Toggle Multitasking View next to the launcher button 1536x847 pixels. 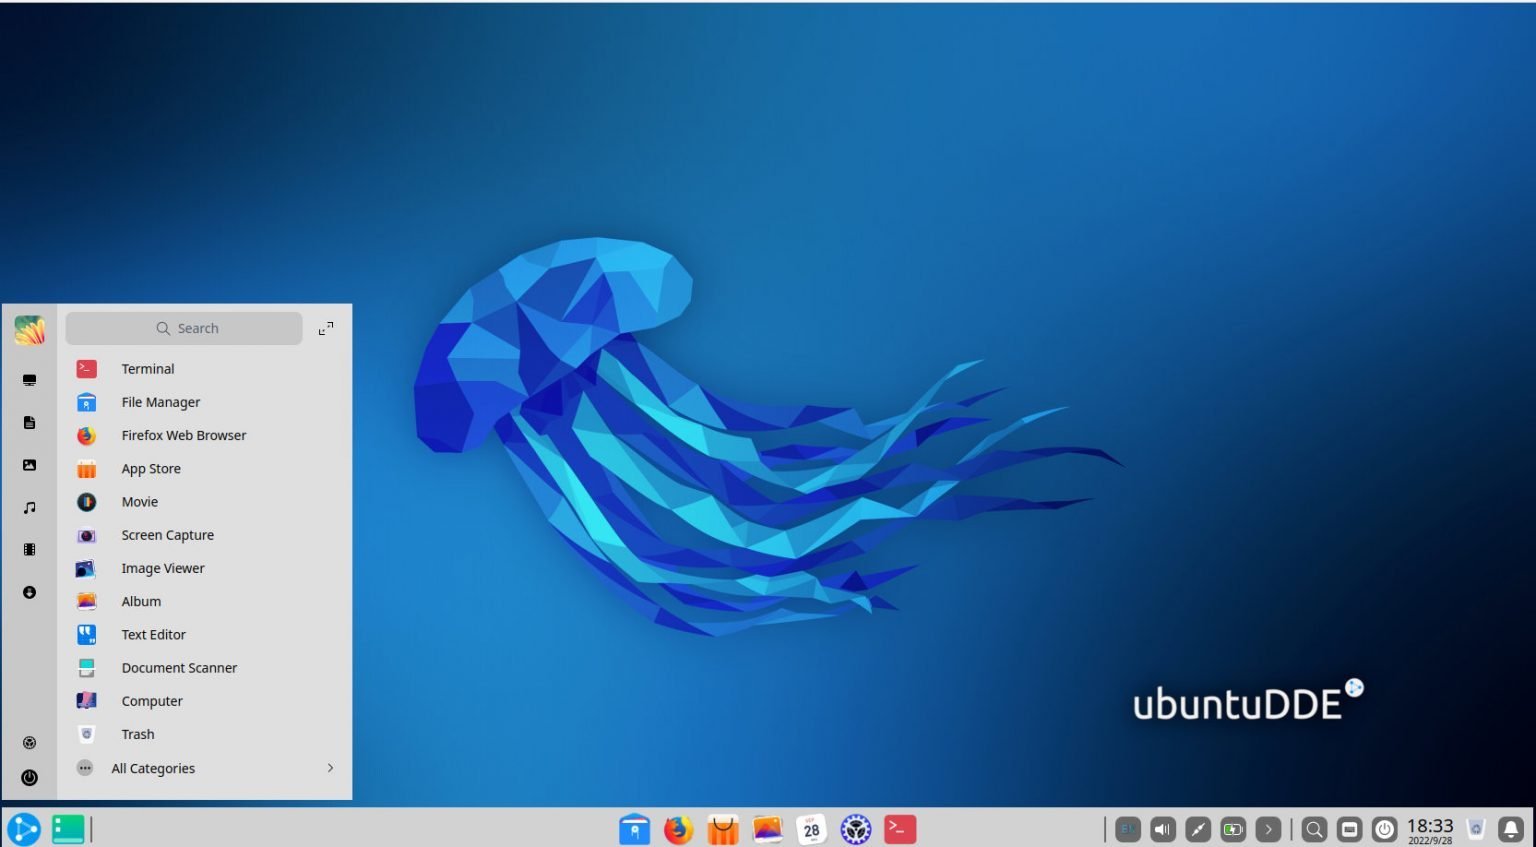pyautogui.click(x=67, y=829)
